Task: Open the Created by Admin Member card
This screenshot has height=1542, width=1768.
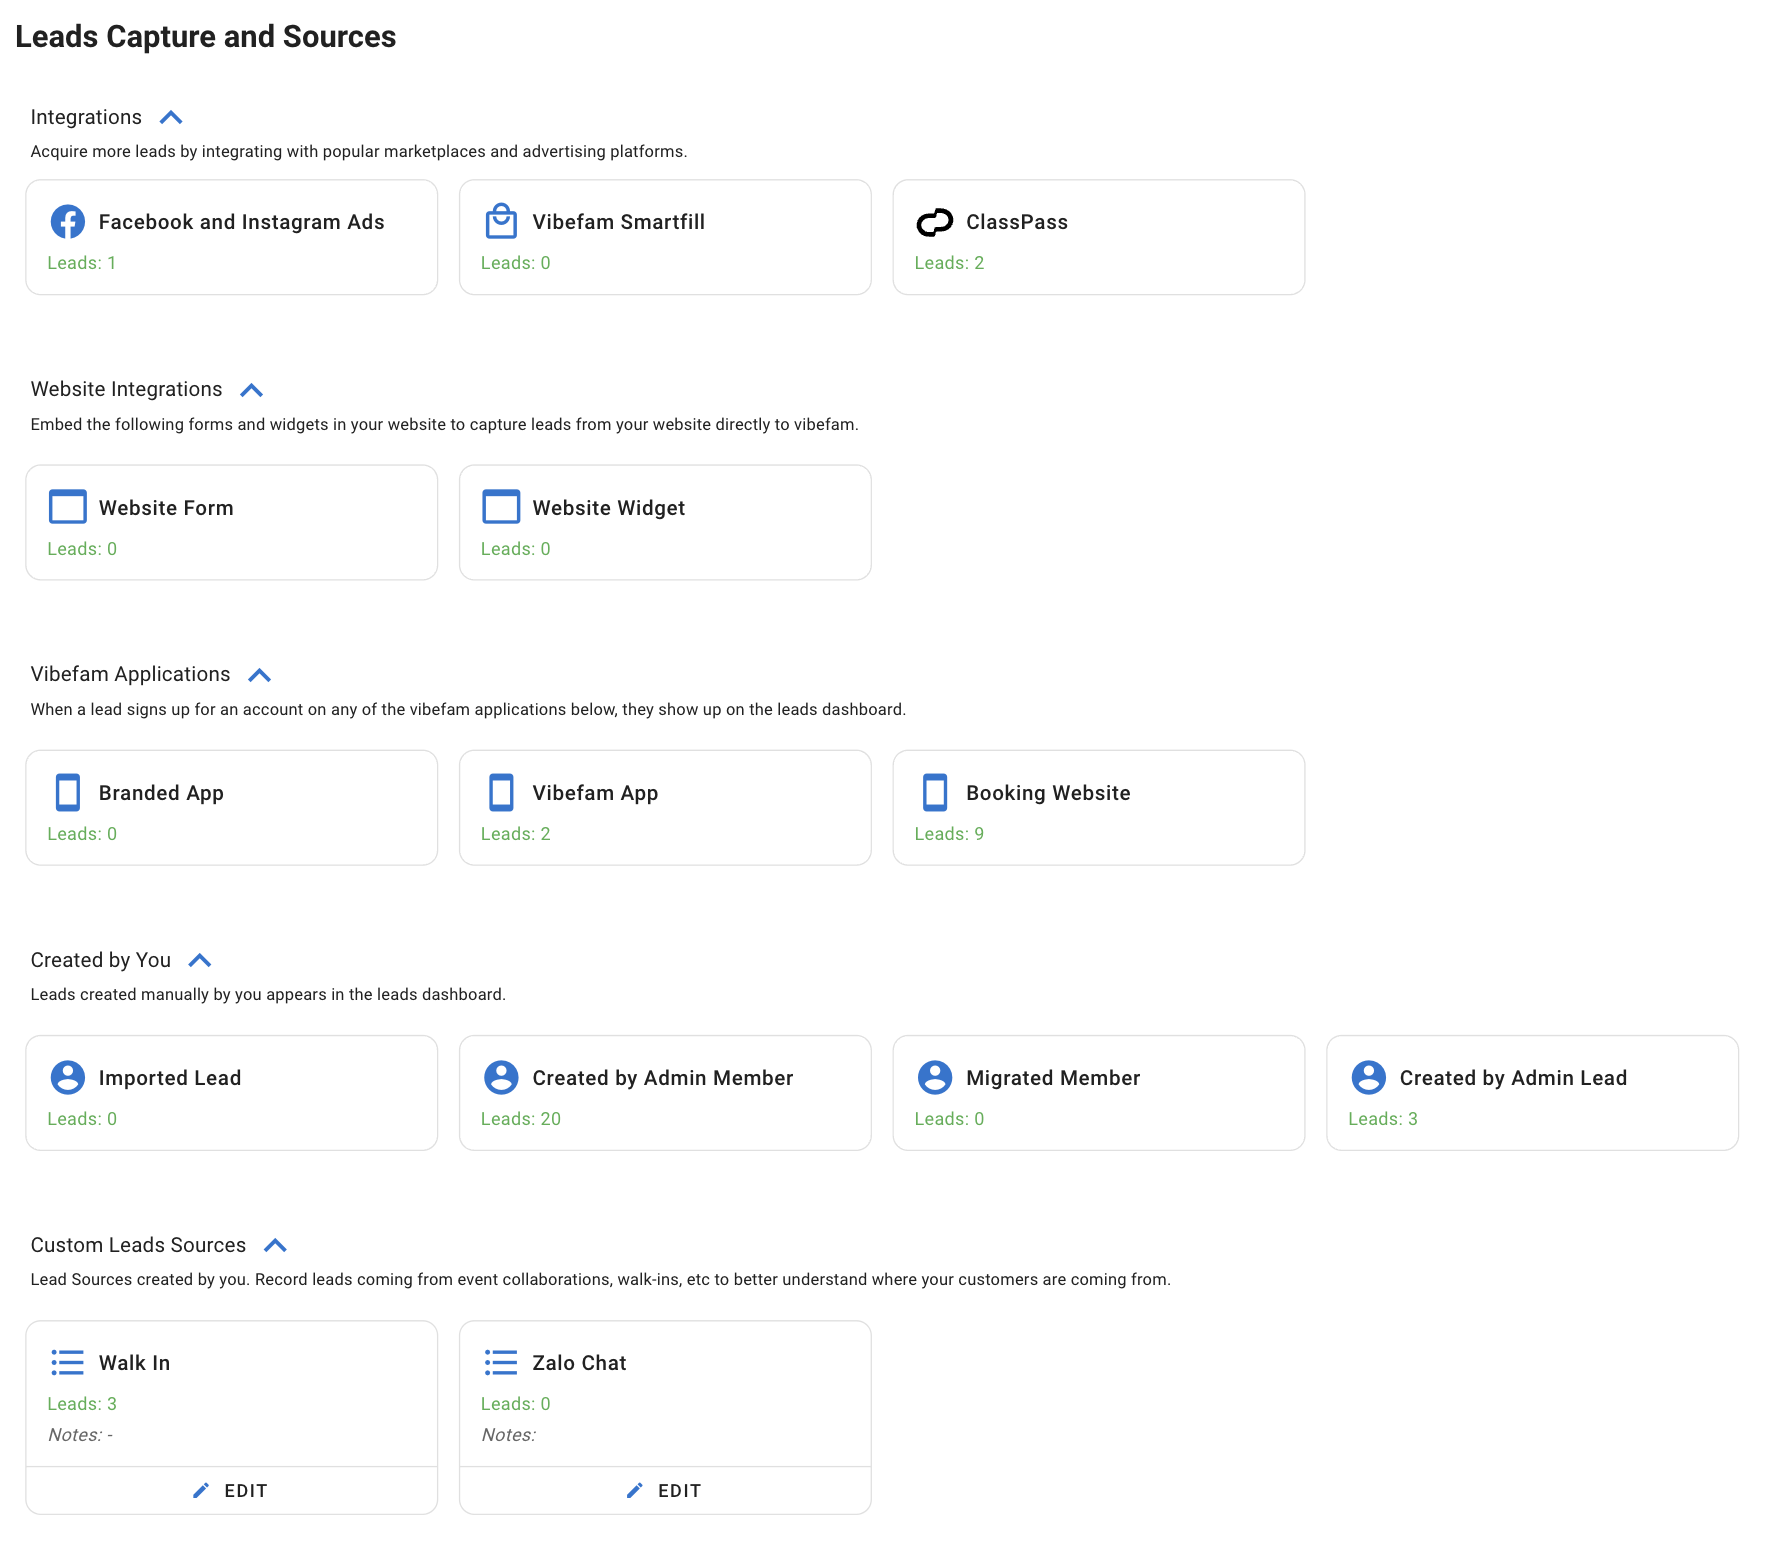Action: (x=665, y=1093)
